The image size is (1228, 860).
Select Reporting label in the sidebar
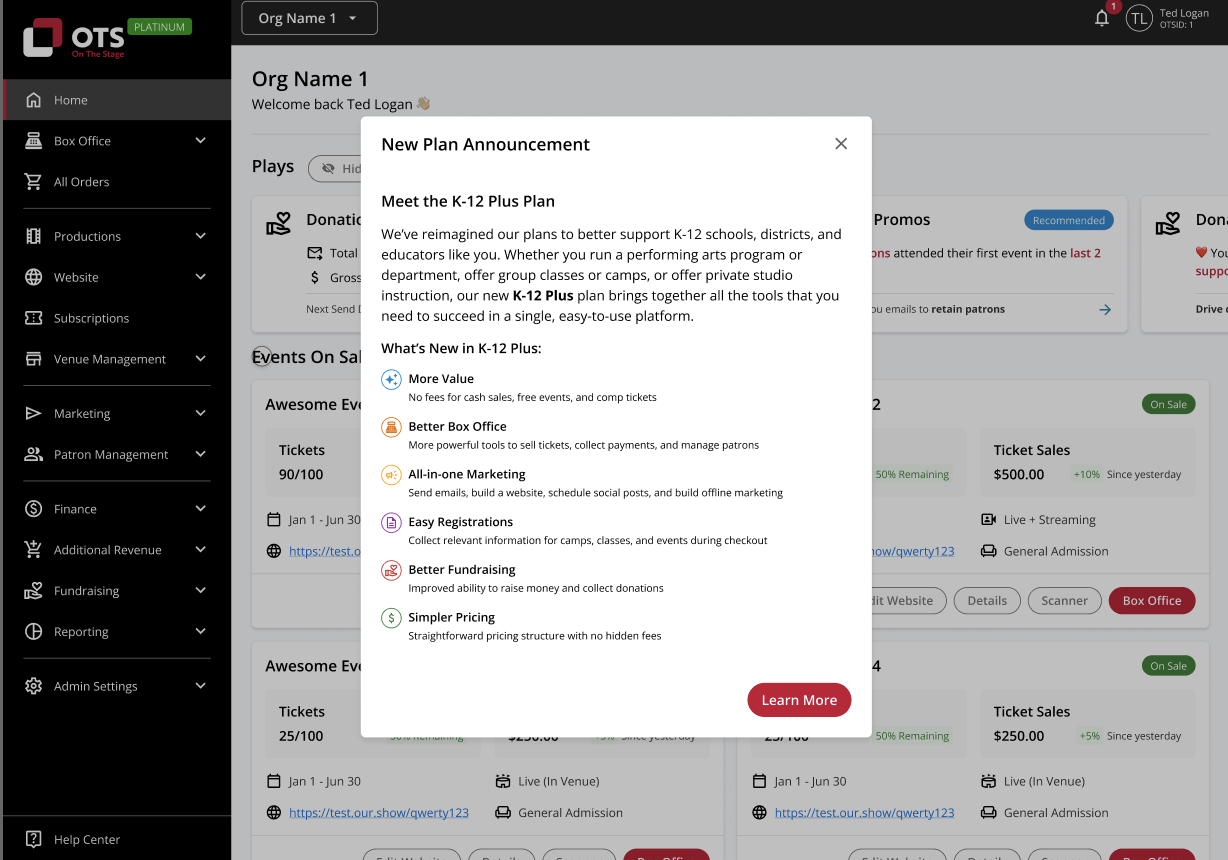81,632
